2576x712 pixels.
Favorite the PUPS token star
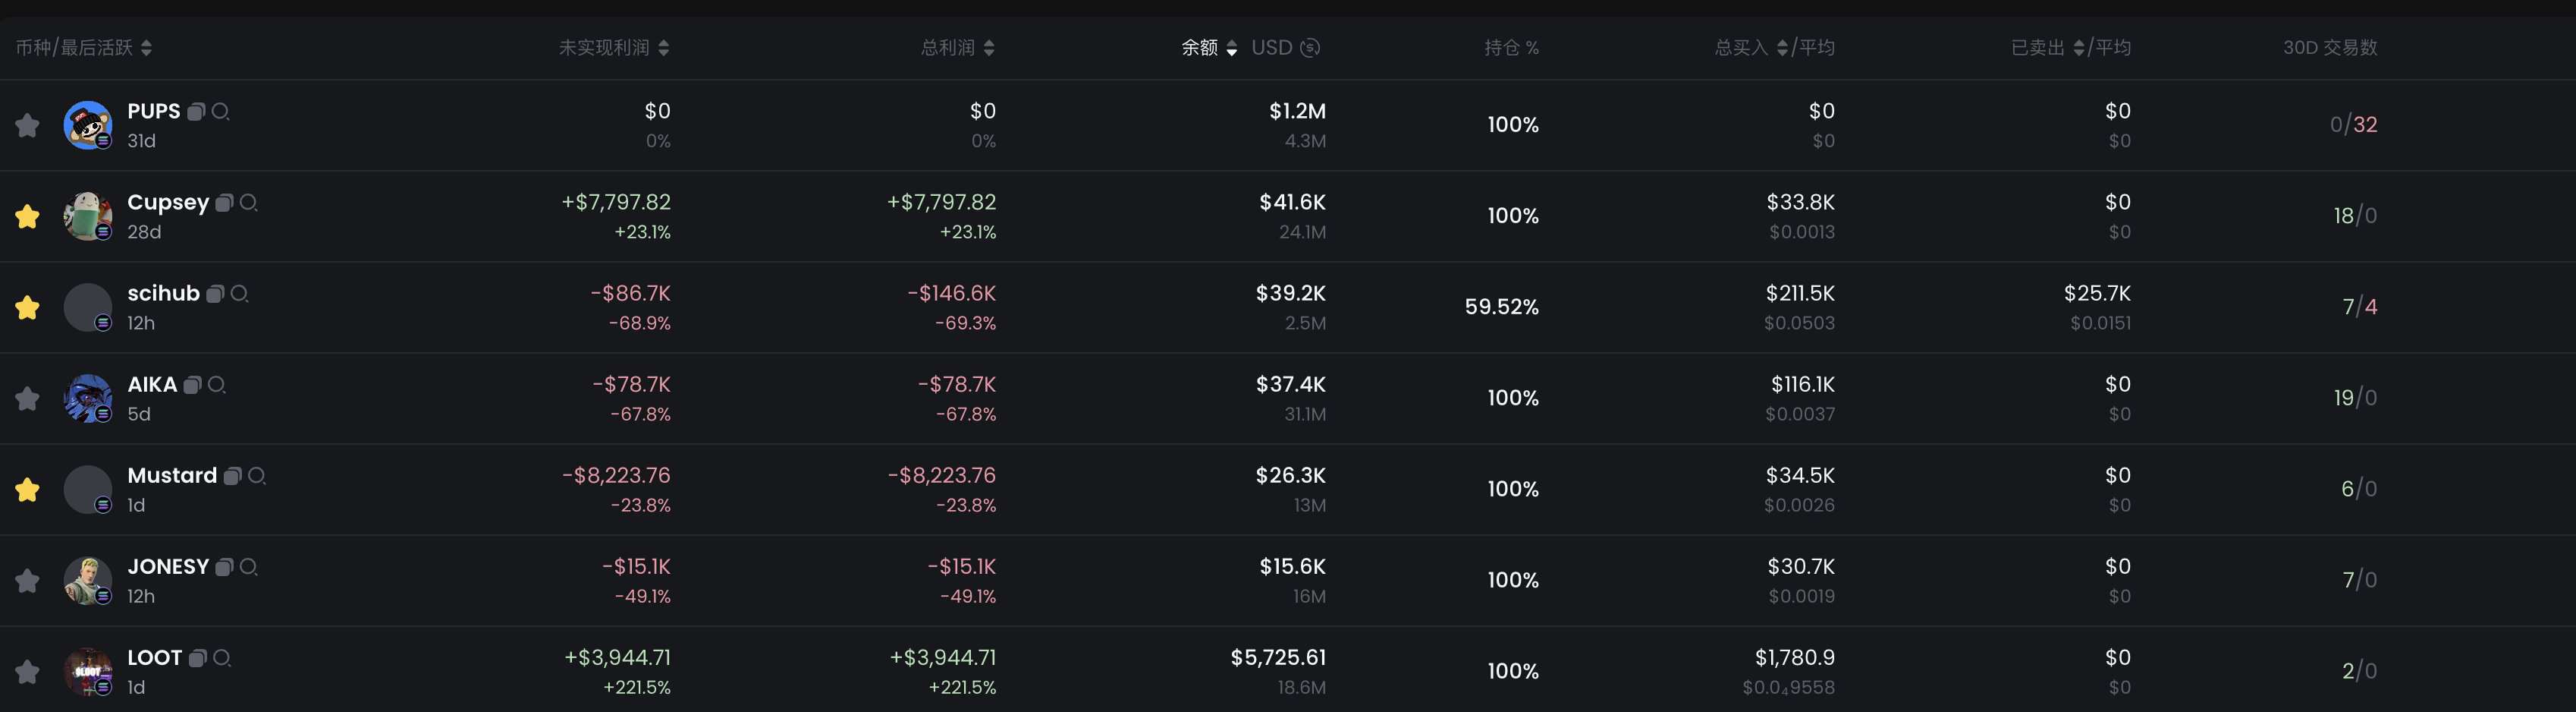coord(27,125)
